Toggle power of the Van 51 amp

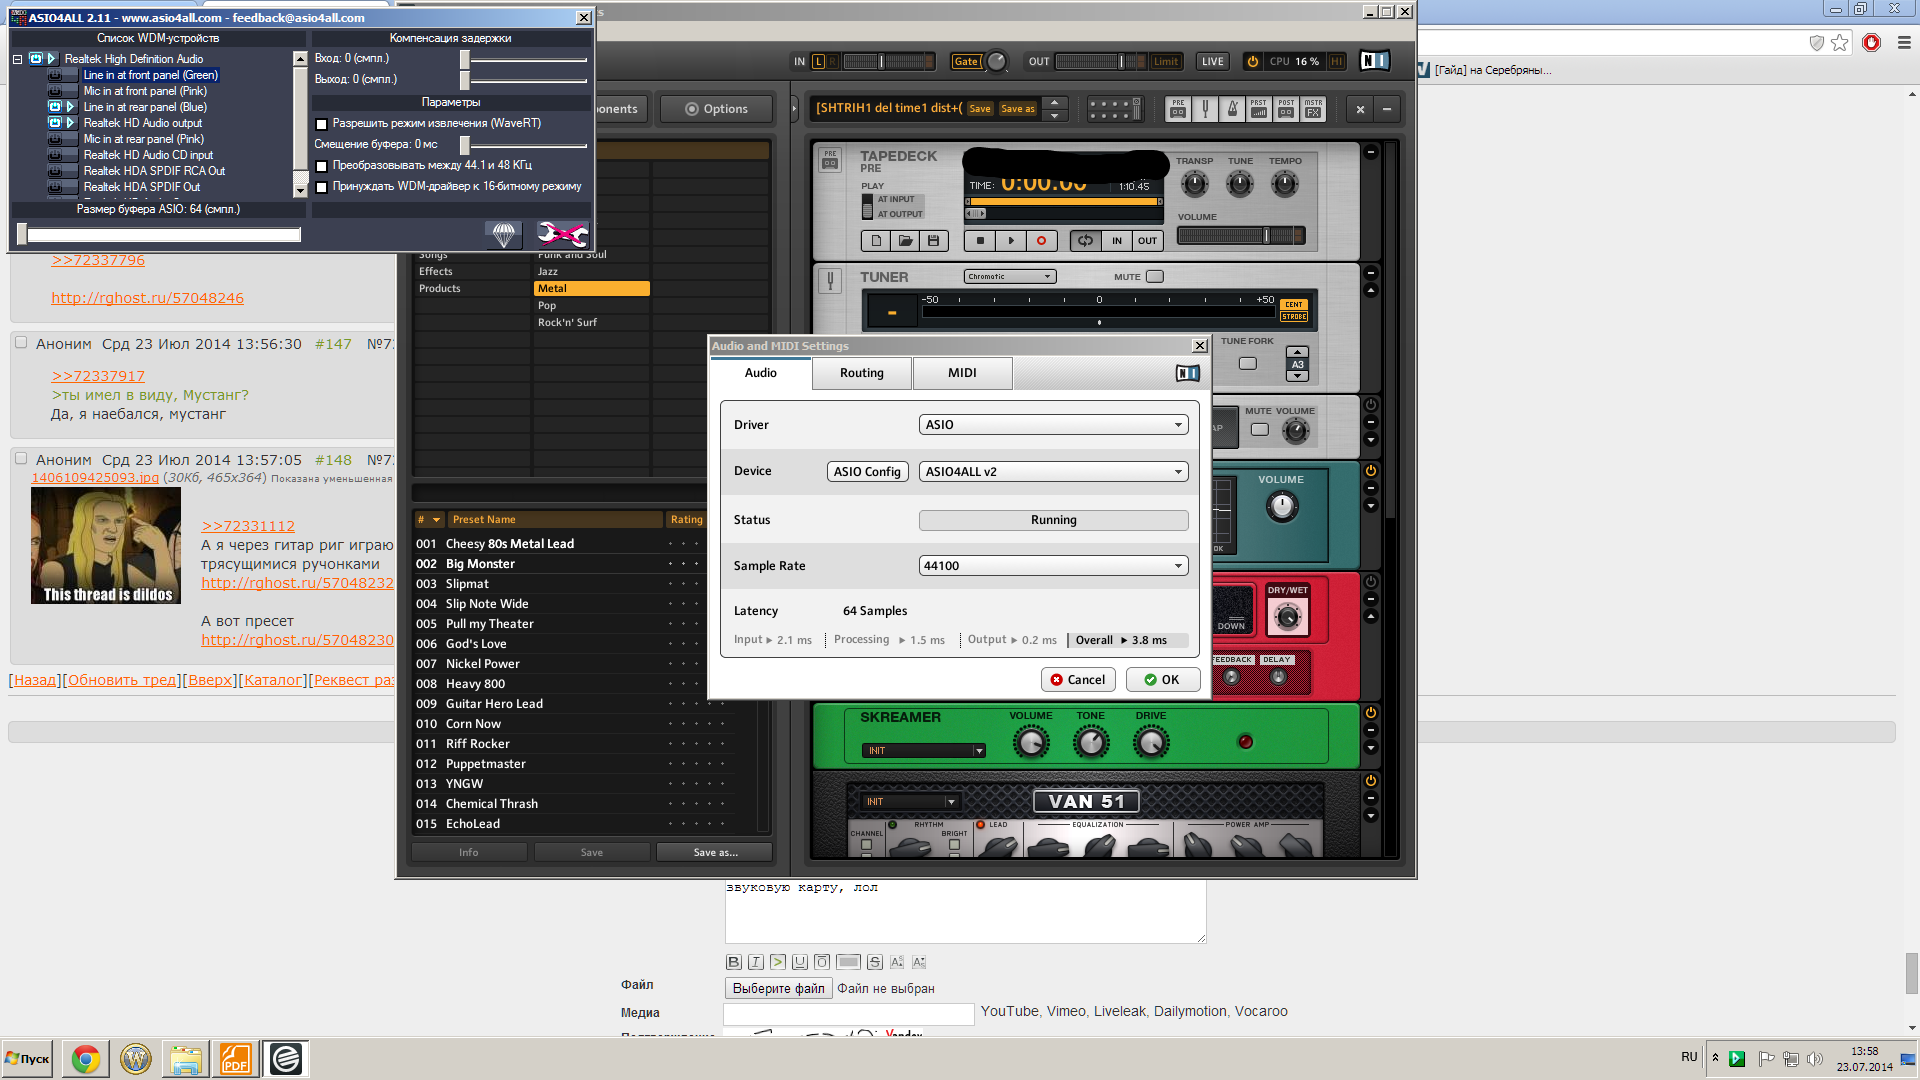[x=1371, y=780]
